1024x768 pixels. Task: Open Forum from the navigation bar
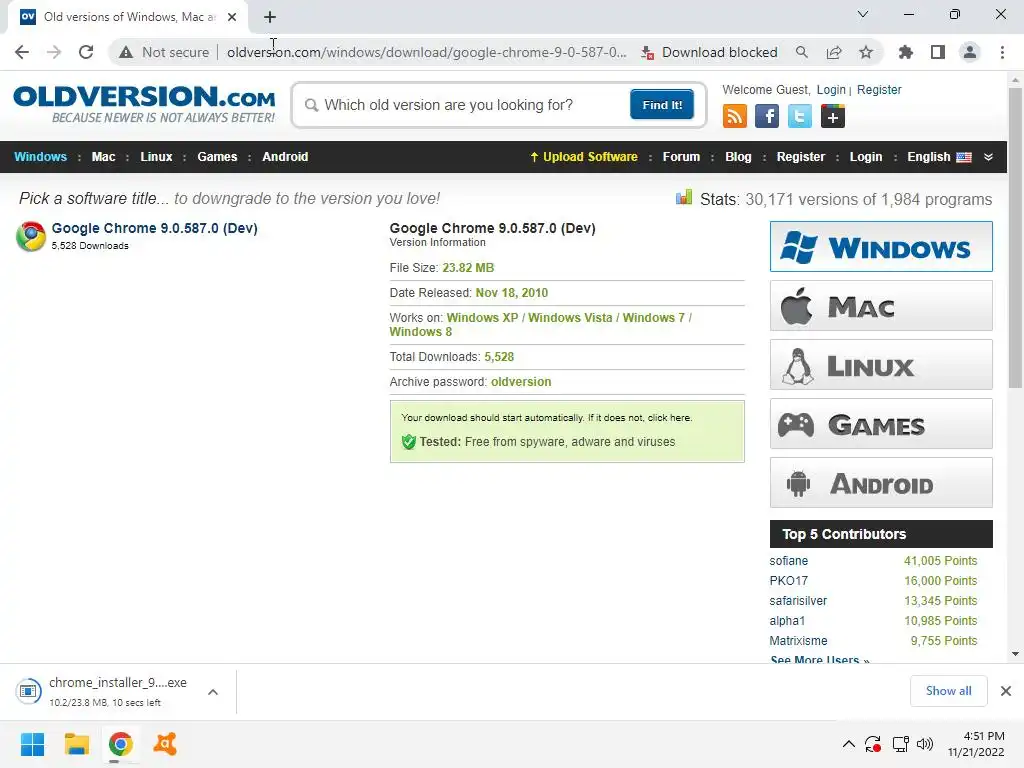681,157
